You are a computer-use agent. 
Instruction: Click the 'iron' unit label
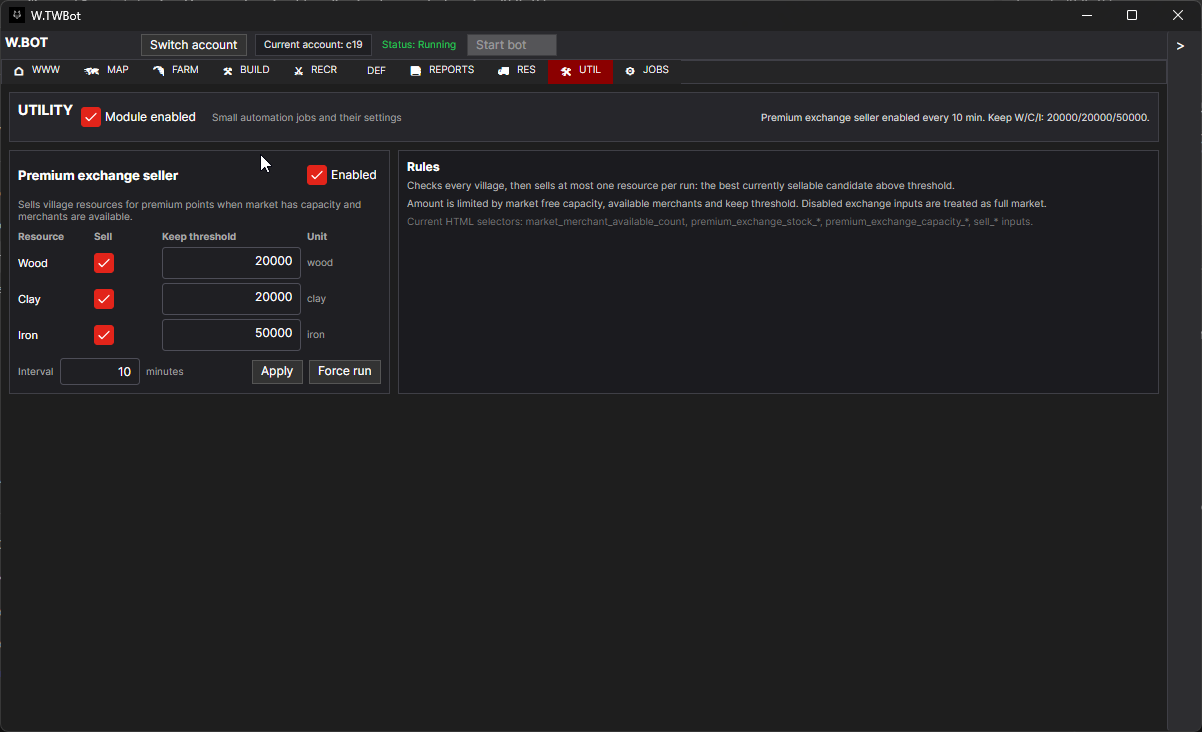click(x=316, y=335)
